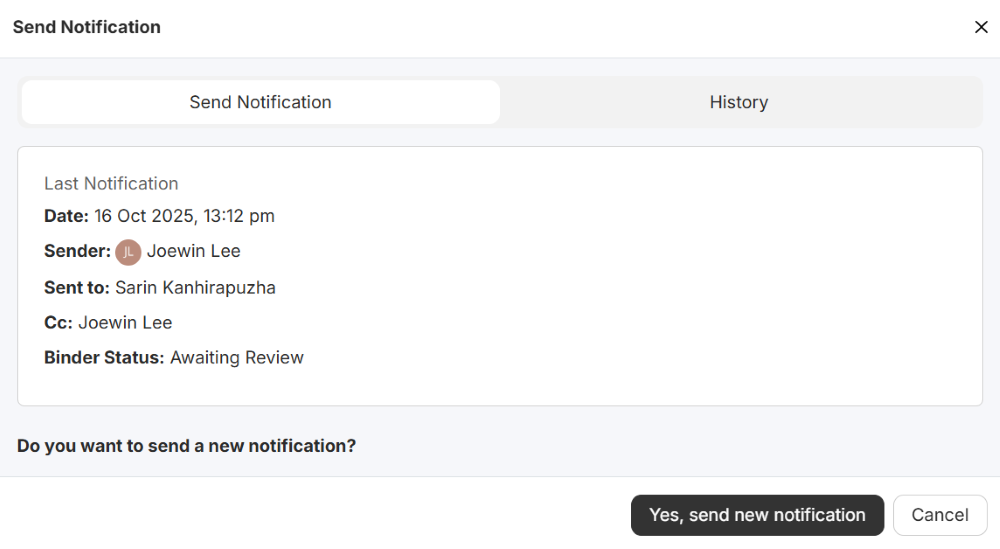Click recipient name Sarin Kanhirapuzha
Image resolution: width=1000 pixels, height=549 pixels.
click(195, 288)
